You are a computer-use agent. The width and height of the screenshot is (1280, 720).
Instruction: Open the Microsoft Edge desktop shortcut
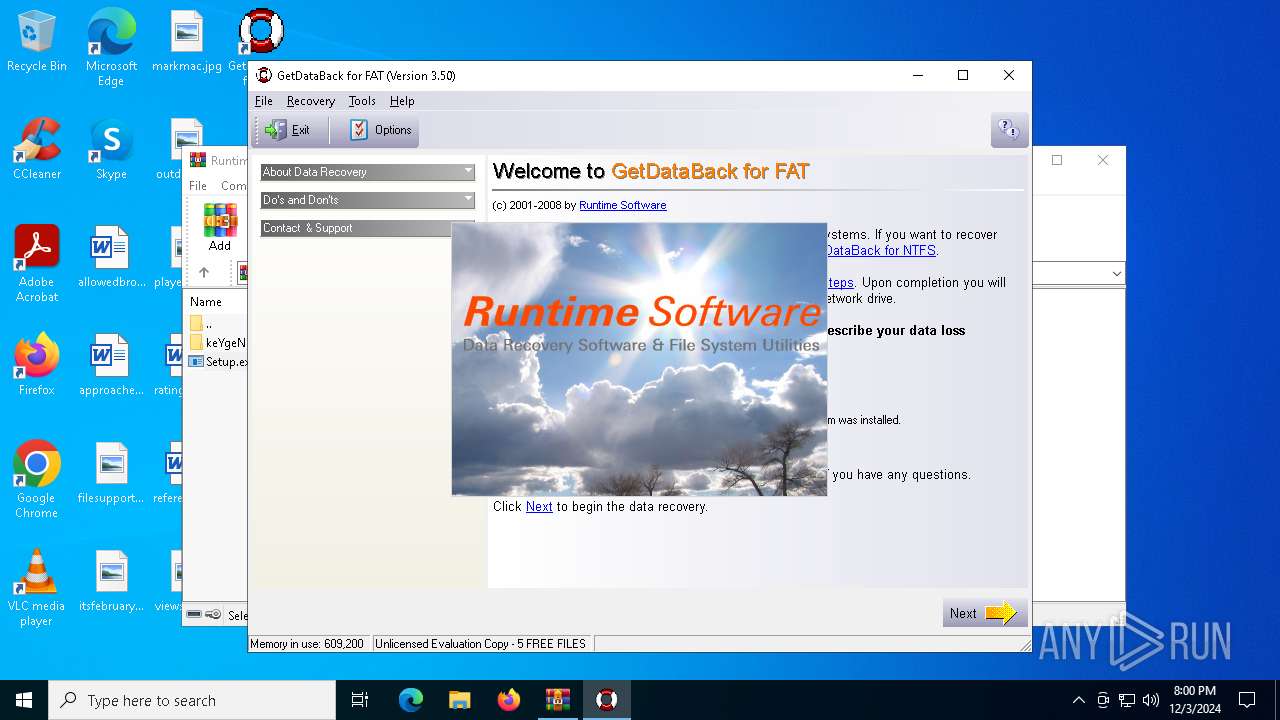[111, 48]
